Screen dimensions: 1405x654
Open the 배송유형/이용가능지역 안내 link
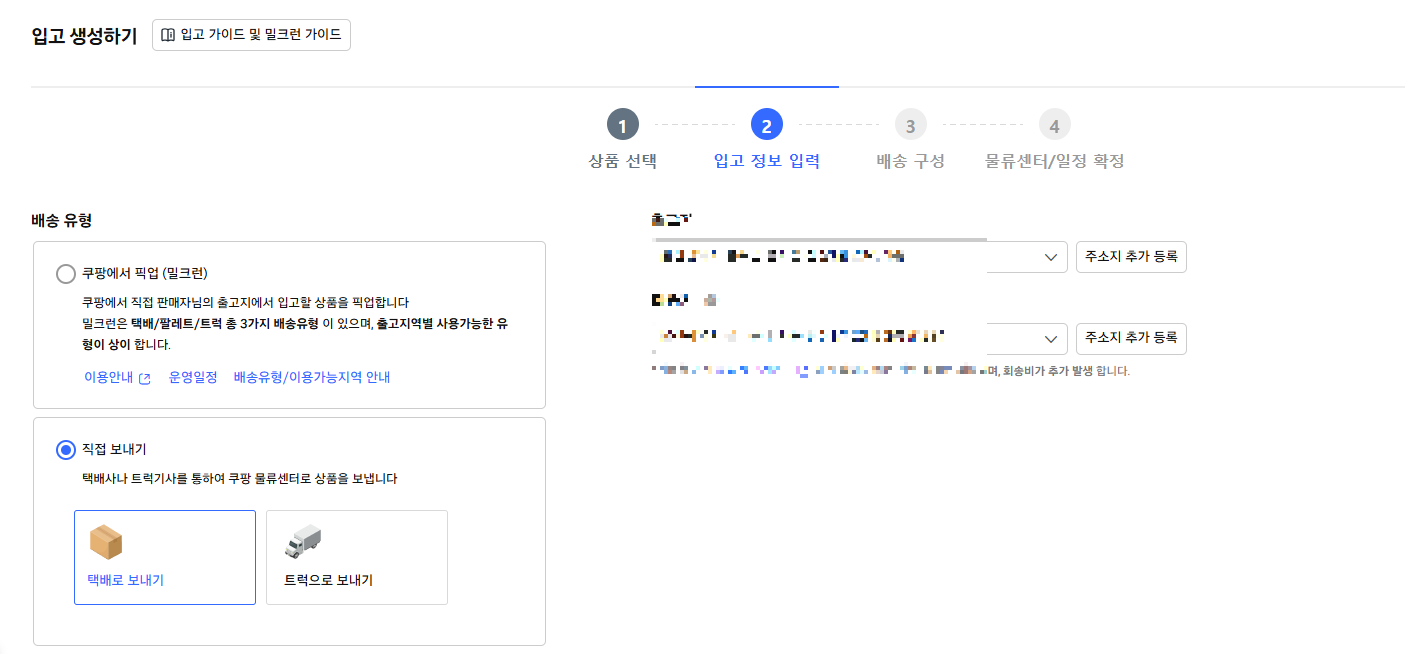[312, 378]
